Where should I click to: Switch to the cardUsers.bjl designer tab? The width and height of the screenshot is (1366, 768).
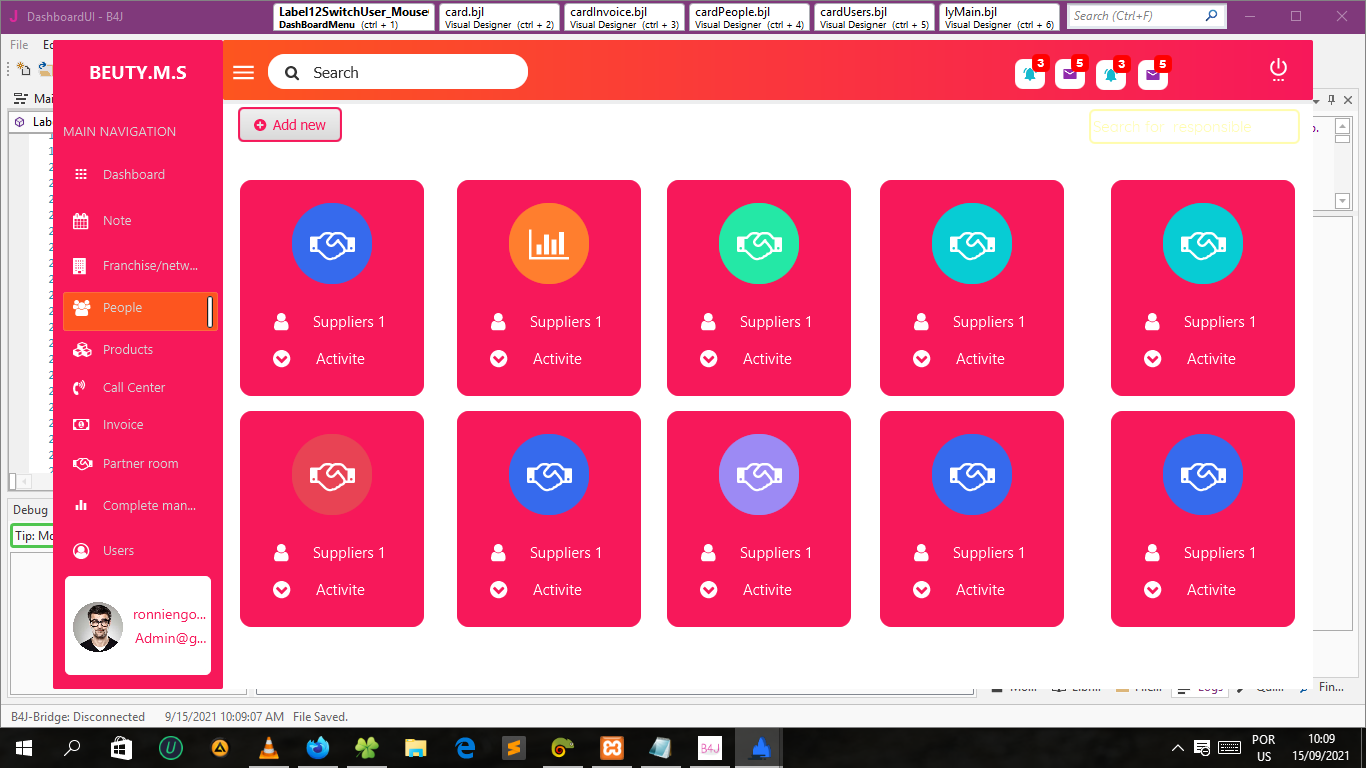(874, 17)
